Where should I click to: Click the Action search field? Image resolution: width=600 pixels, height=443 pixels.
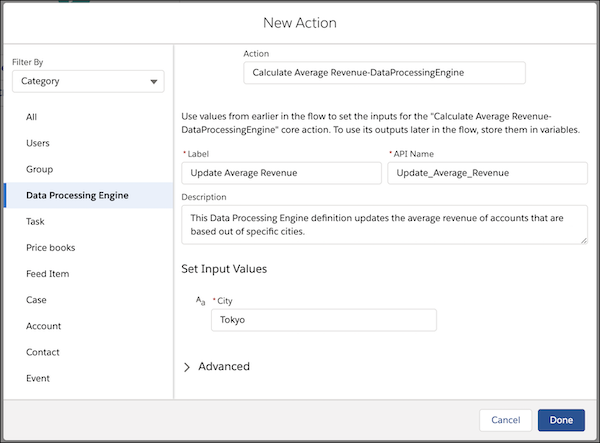tap(384, 73)
